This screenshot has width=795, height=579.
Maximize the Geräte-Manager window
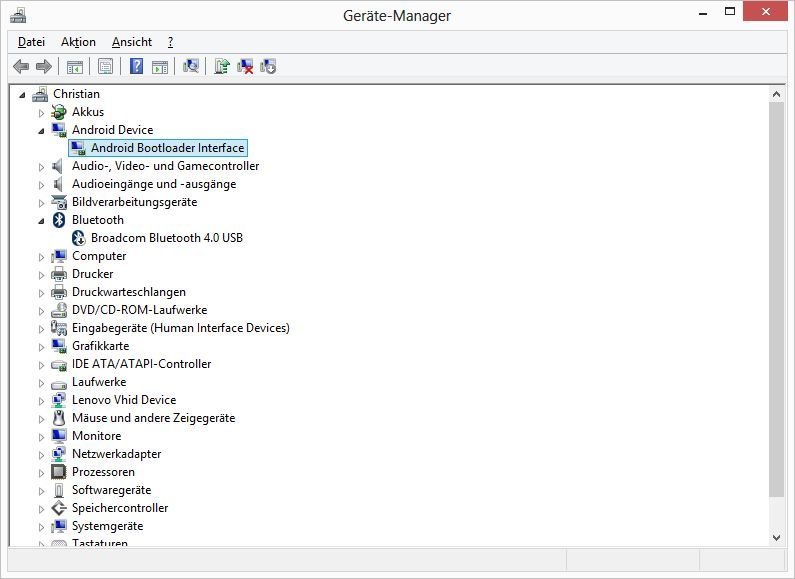coord(730,11)
